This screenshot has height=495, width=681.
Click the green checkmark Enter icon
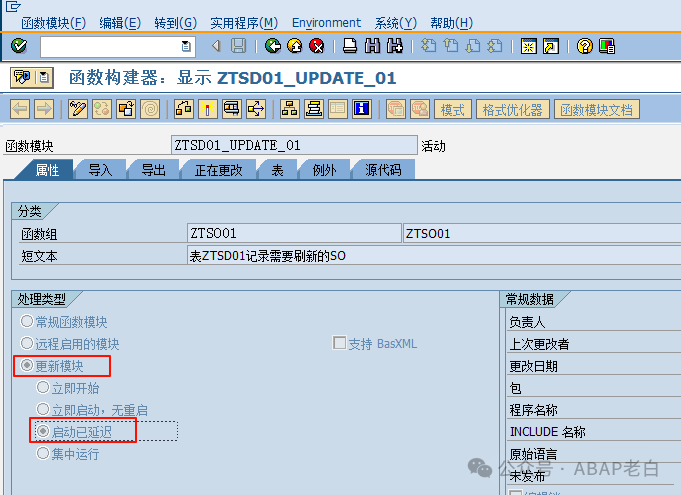coord(19,46)
